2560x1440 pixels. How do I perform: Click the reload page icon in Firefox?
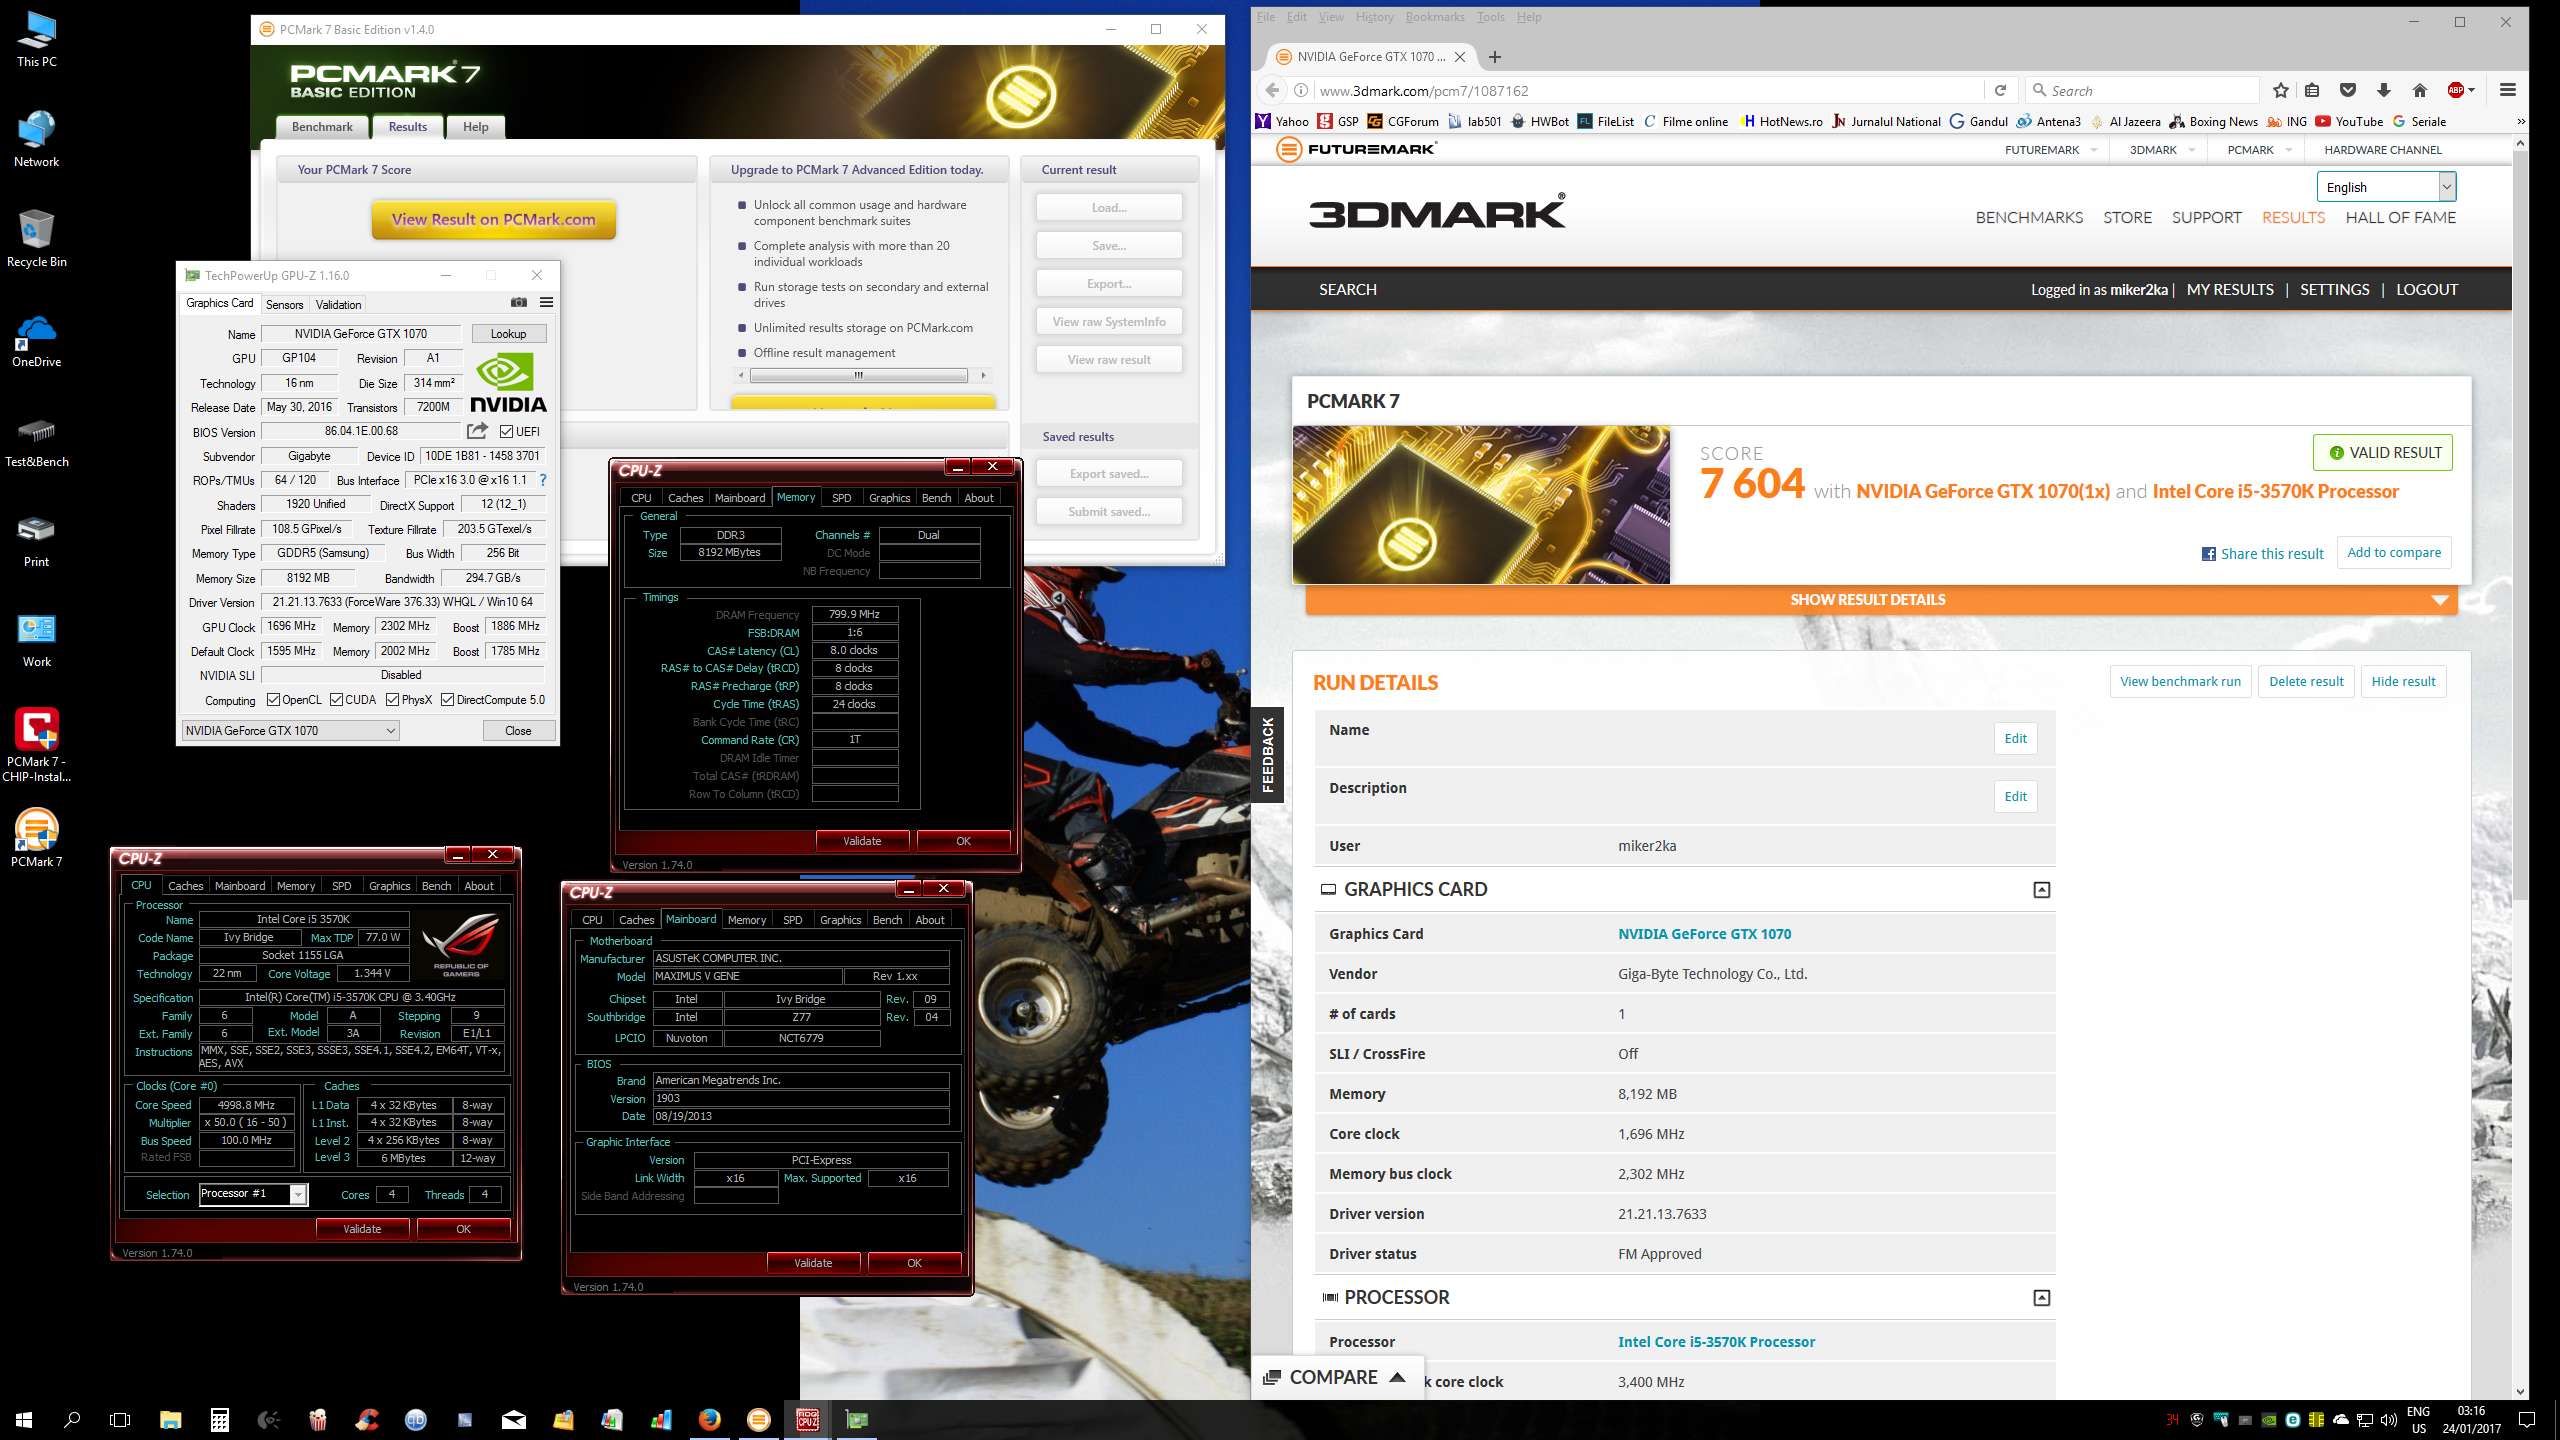[x=2000, y=90]
